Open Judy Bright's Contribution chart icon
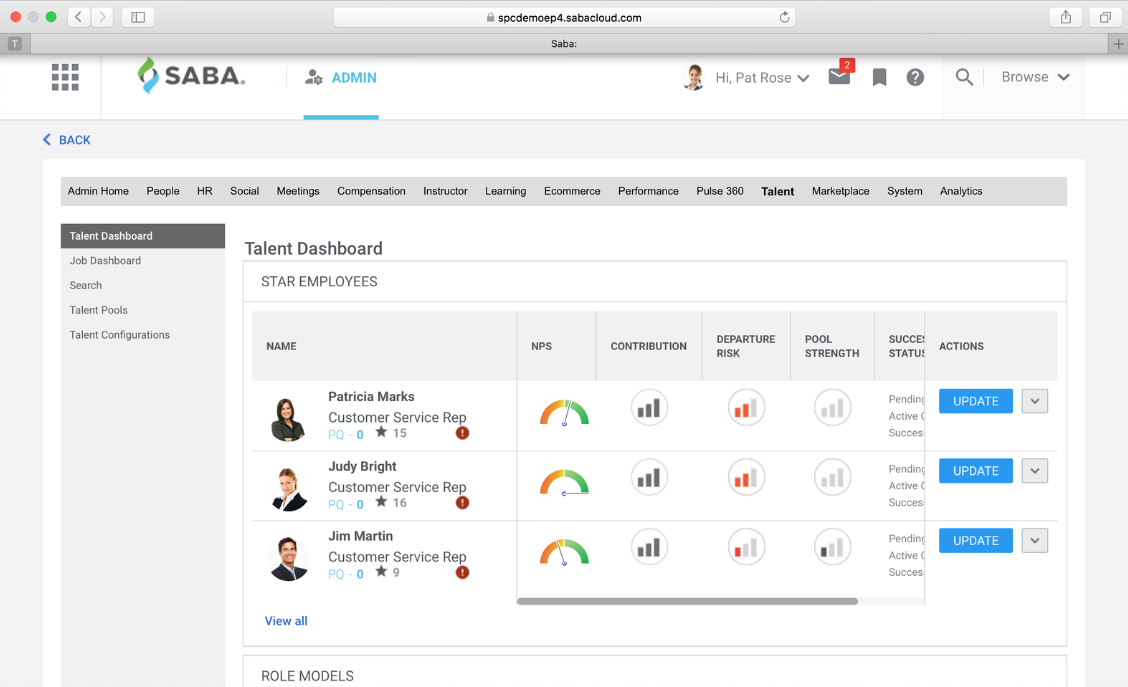1128x687 pixels. [649, 477]
